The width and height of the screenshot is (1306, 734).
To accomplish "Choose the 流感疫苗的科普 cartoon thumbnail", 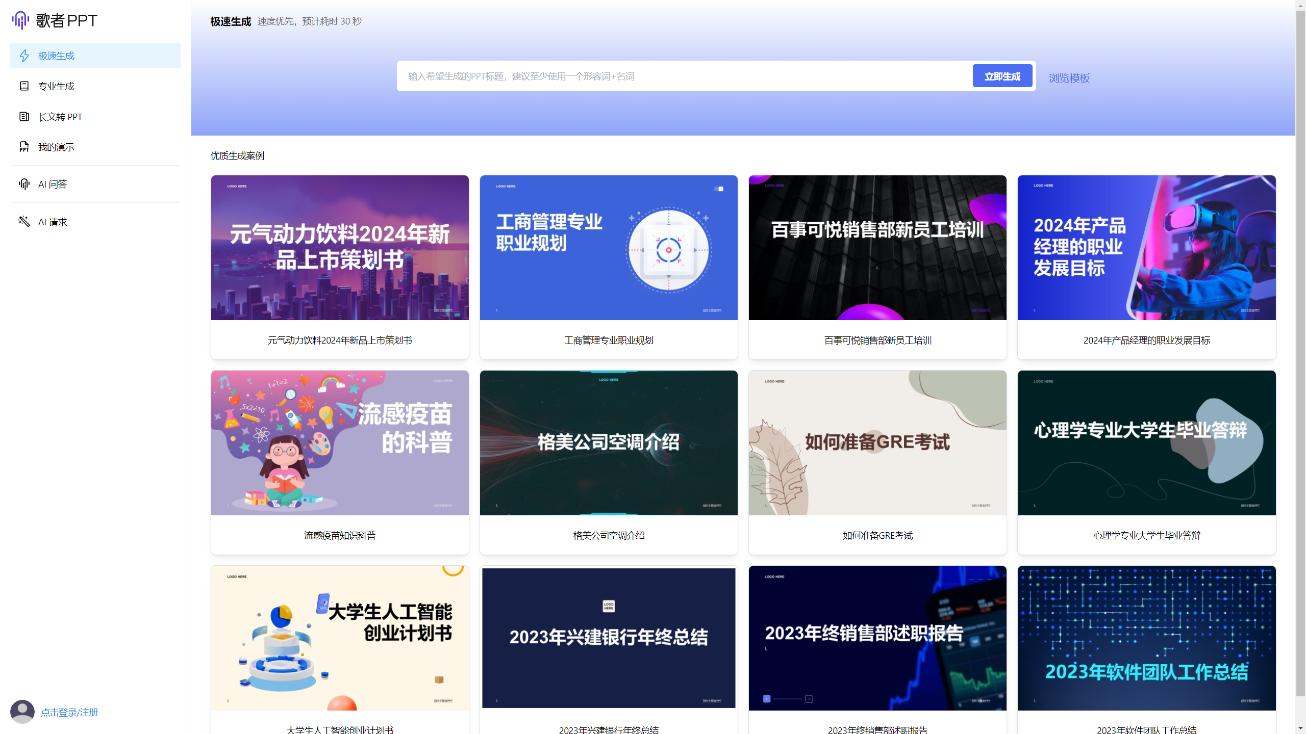I will click(x=340, y=443).
